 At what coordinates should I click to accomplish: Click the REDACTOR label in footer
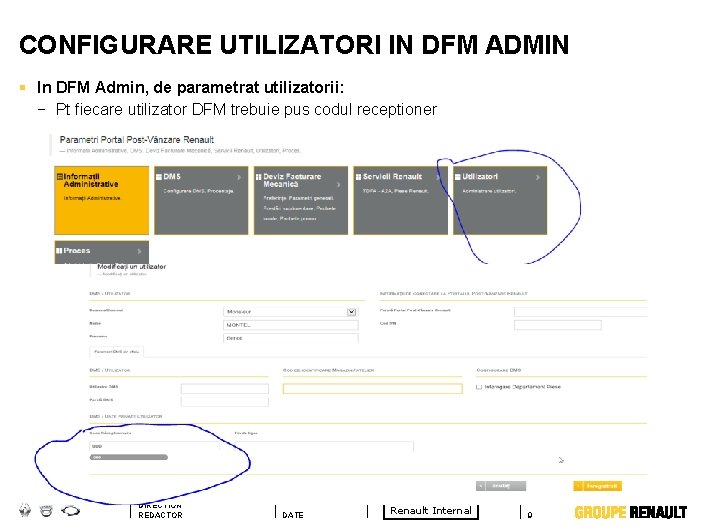(160, 515)
